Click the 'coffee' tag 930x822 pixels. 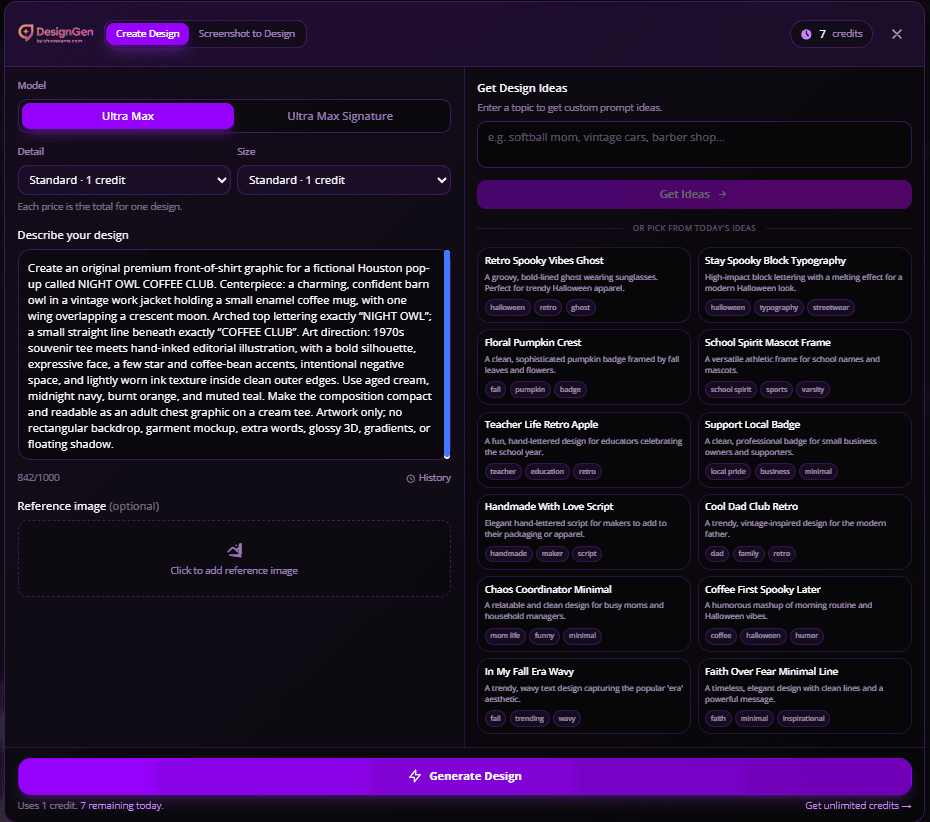point(721,636)
